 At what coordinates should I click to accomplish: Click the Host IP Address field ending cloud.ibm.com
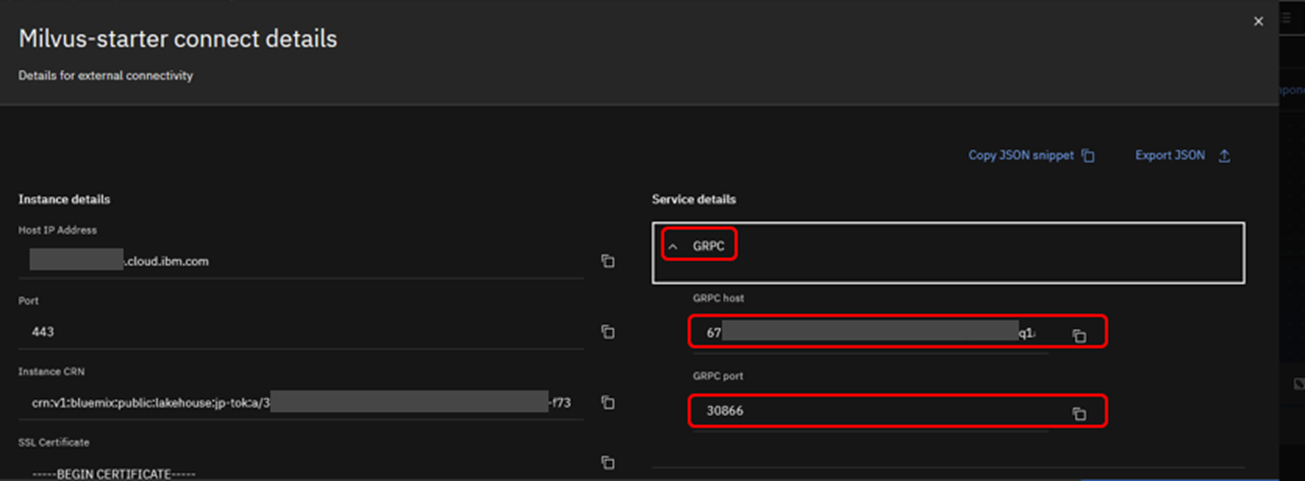pos(300,261)
